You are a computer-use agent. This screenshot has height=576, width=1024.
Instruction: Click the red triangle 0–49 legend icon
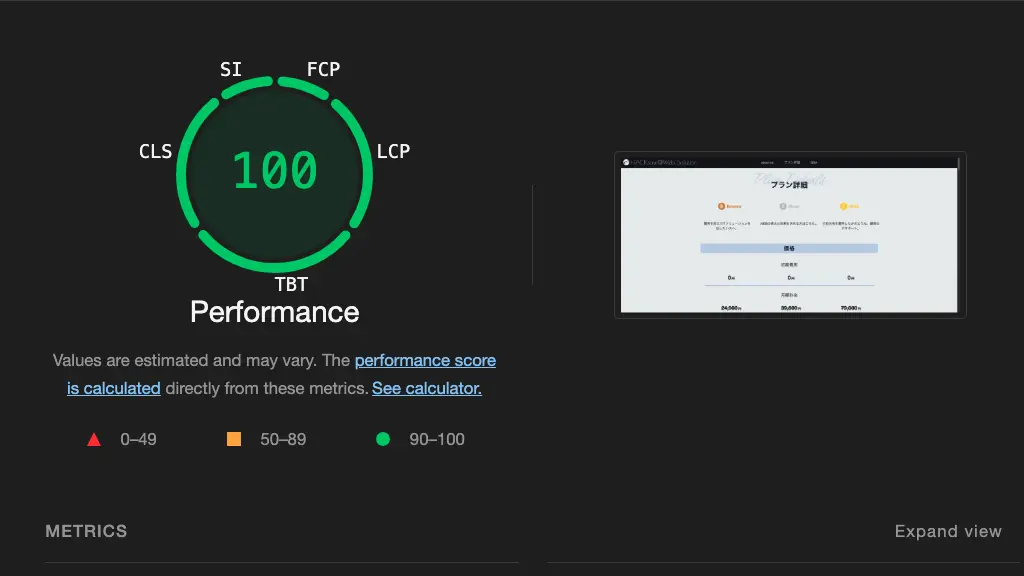pyautogui.click(x=94, y=440)
